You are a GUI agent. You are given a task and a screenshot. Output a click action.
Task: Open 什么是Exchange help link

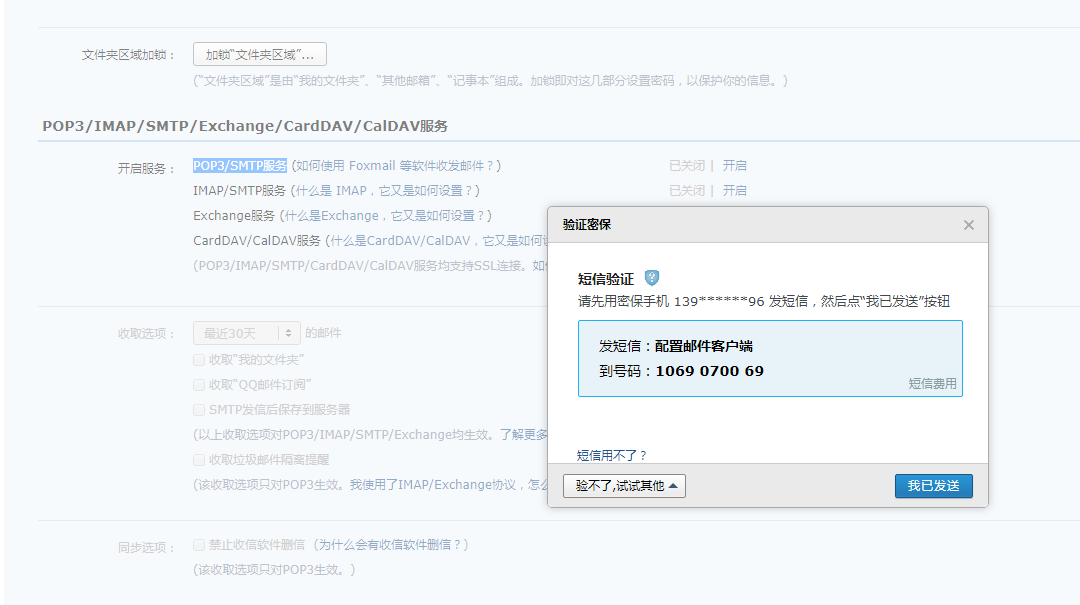385,216
